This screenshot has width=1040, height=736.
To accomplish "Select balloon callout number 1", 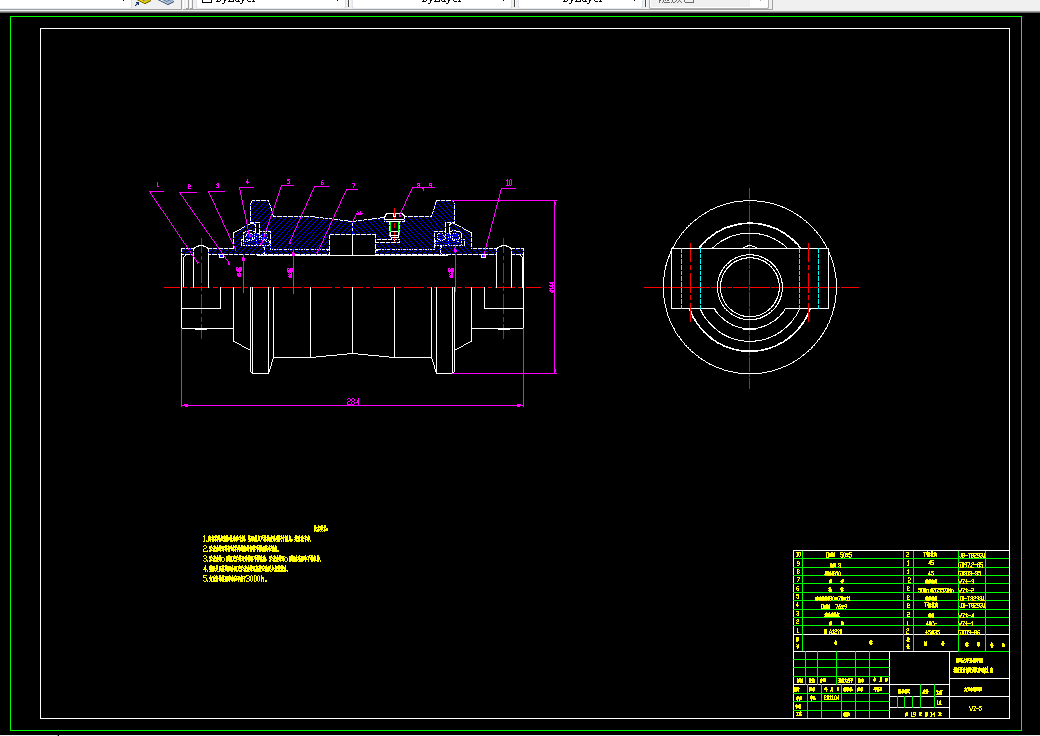I will (x=158, y=185).
